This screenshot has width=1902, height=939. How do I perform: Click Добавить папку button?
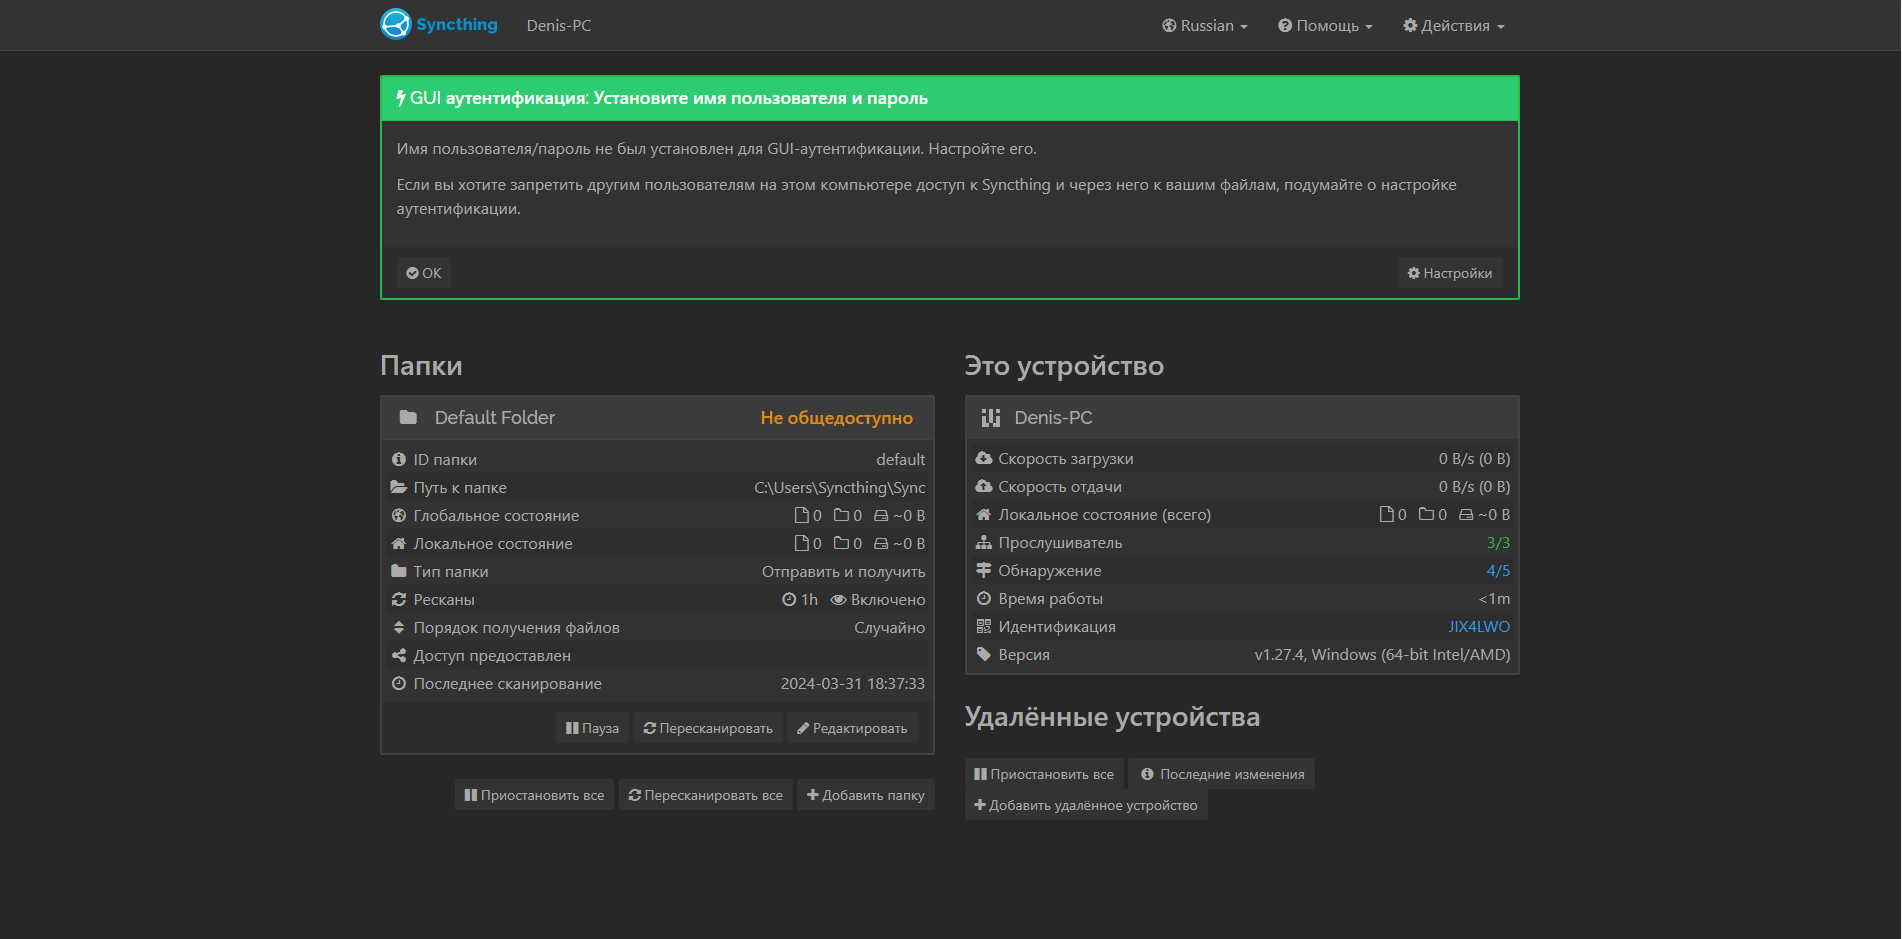coord(866,795)
